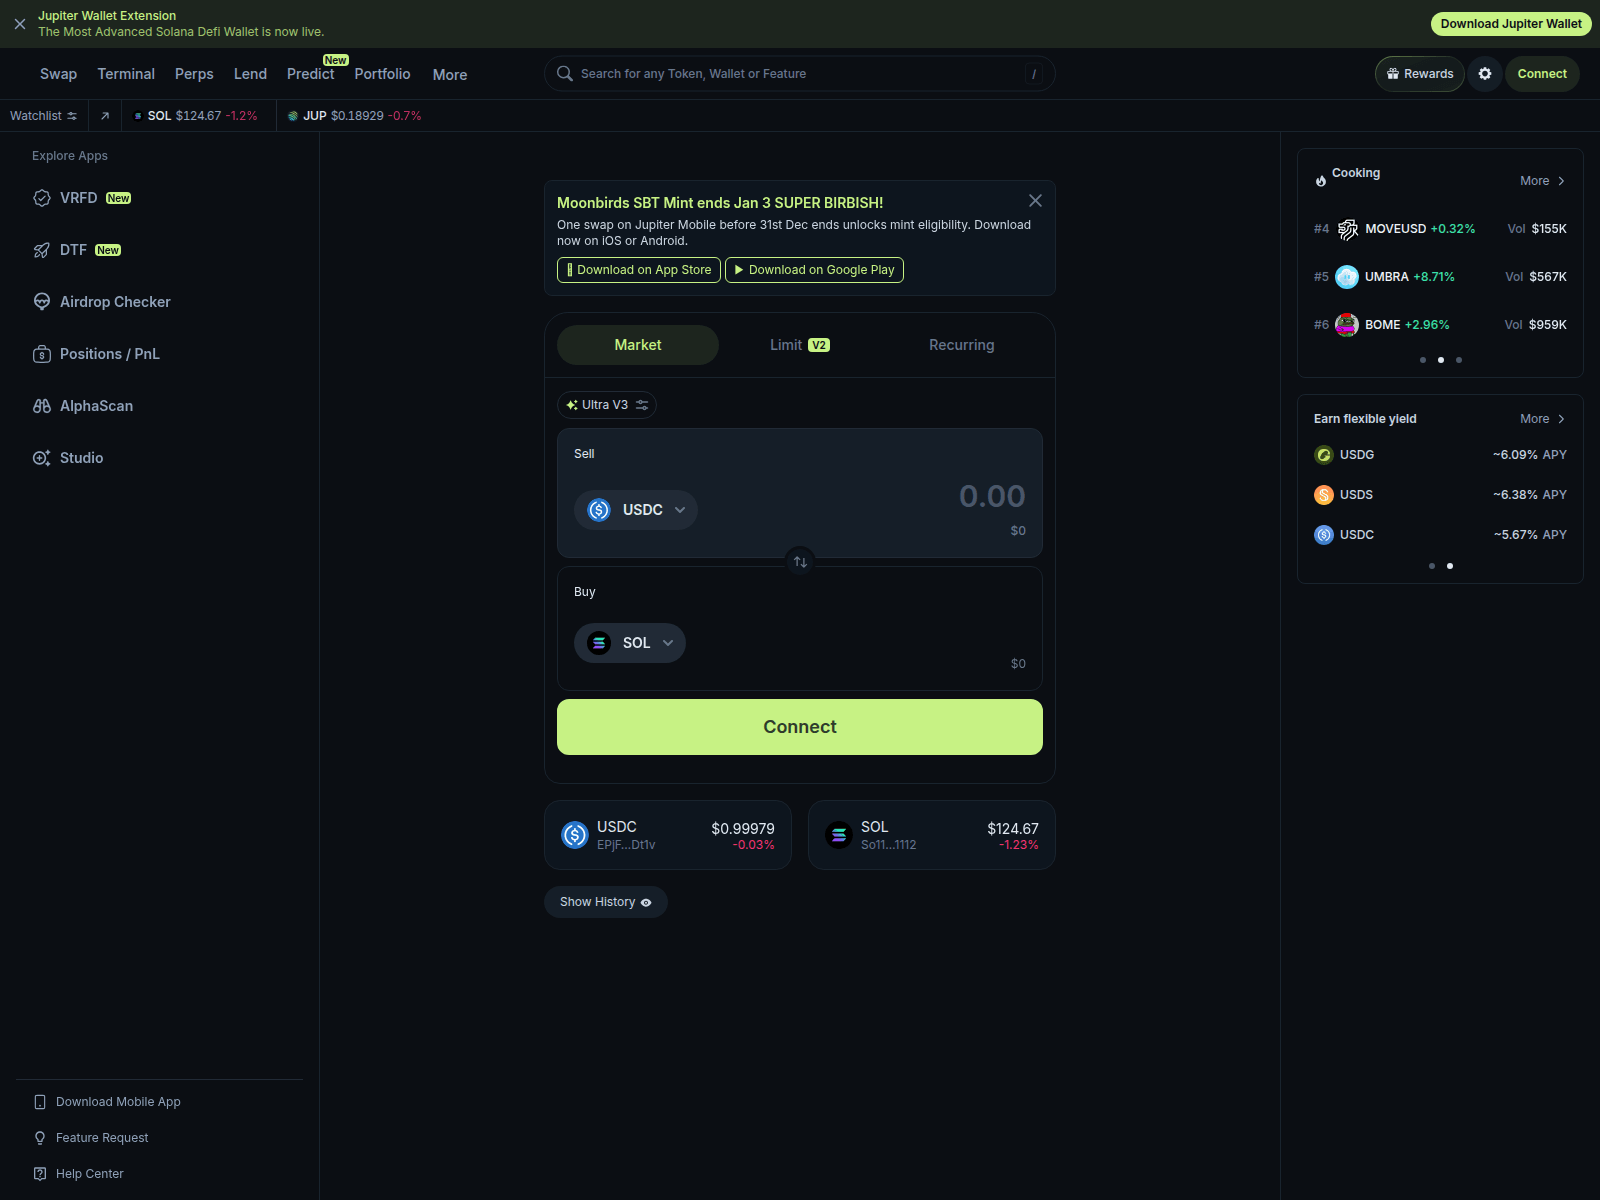Click the USDC info card icon
The height and width of the screenshot is (1200, 1600).
tap(575, 835)
